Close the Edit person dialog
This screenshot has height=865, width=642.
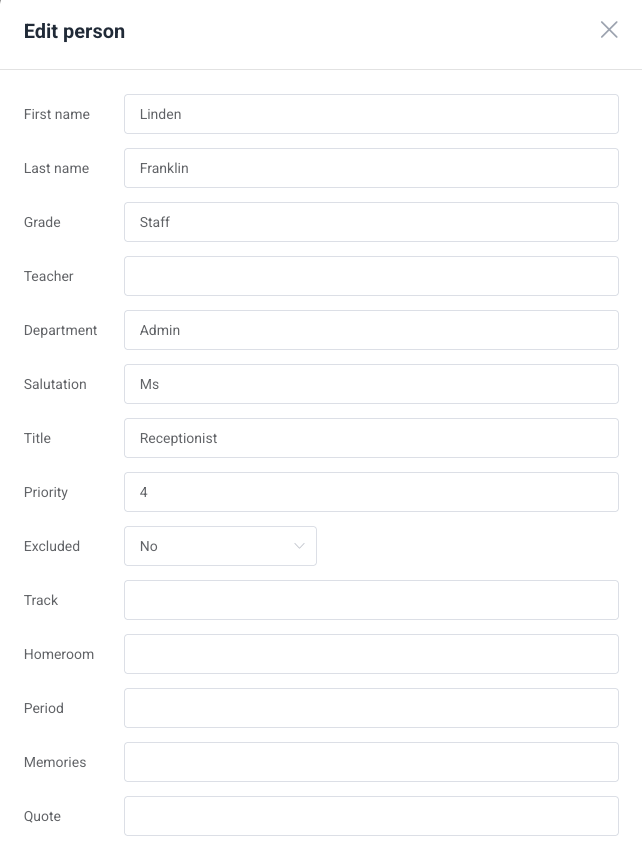[609, 30]
